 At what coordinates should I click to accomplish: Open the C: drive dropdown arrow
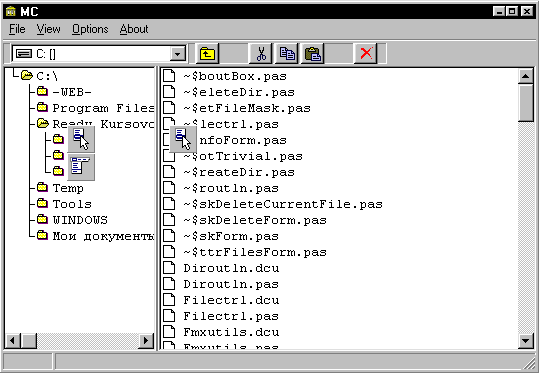[178, 54]
